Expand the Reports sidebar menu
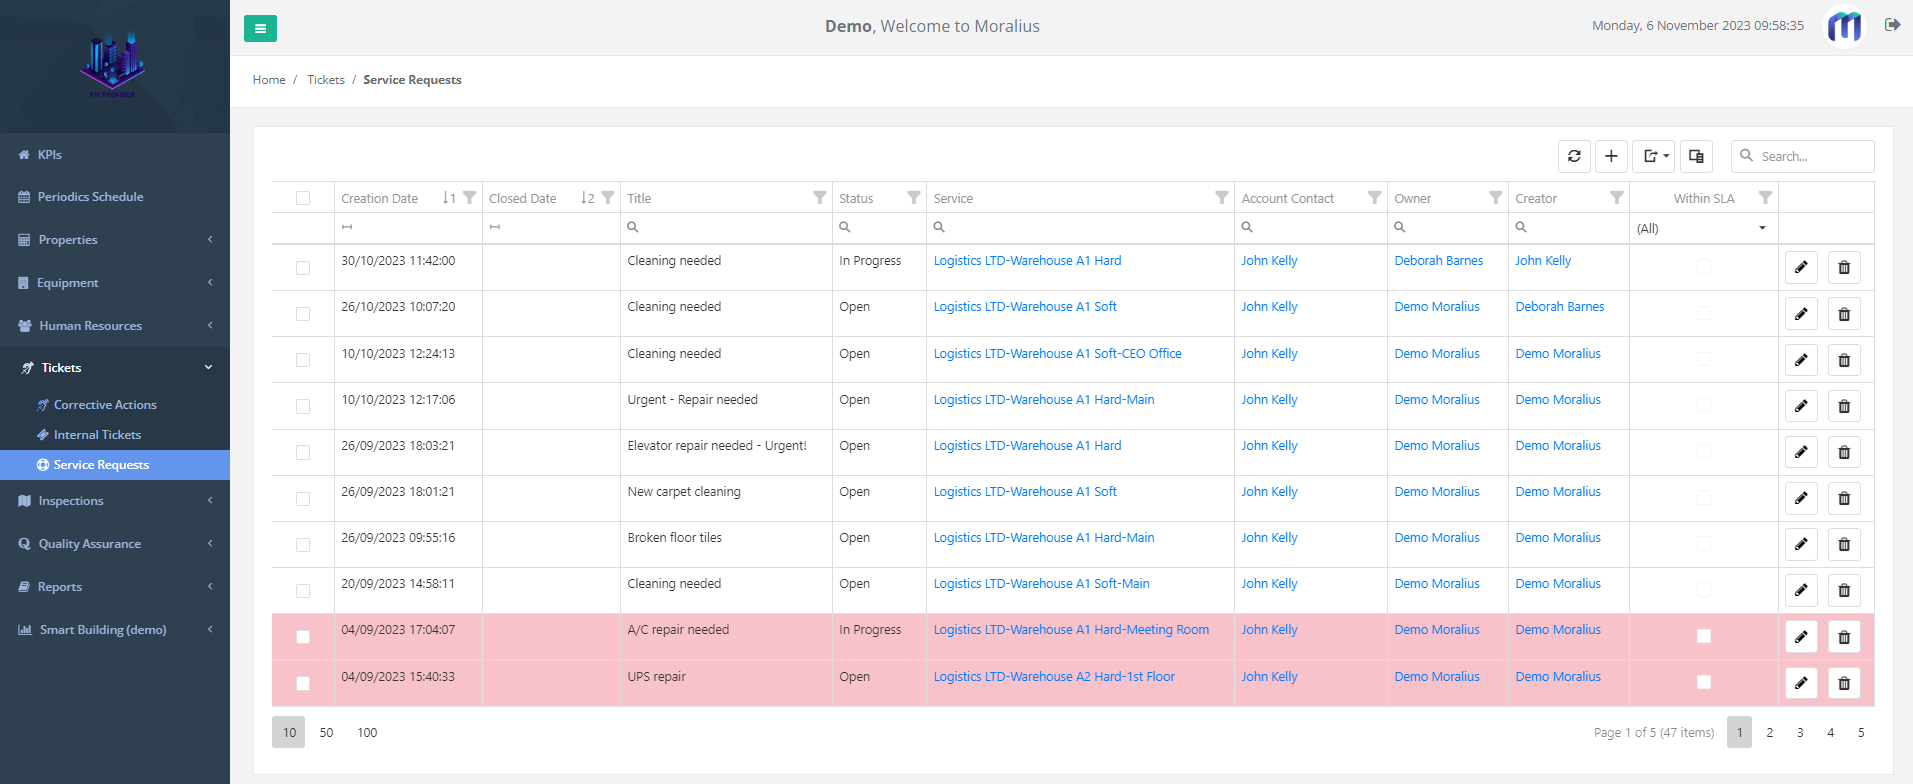The image size is (1913, 784). (115, 587)
